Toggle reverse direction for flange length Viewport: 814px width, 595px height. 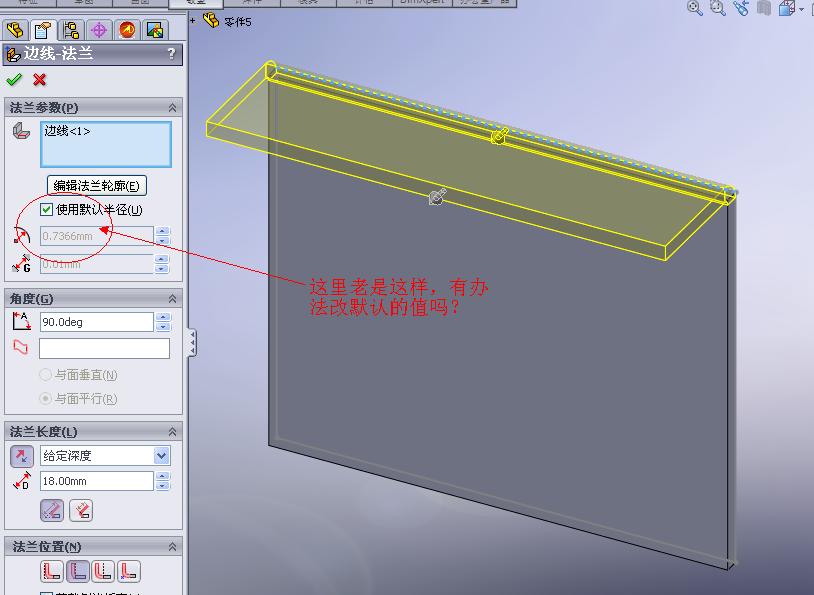[22, 456]
